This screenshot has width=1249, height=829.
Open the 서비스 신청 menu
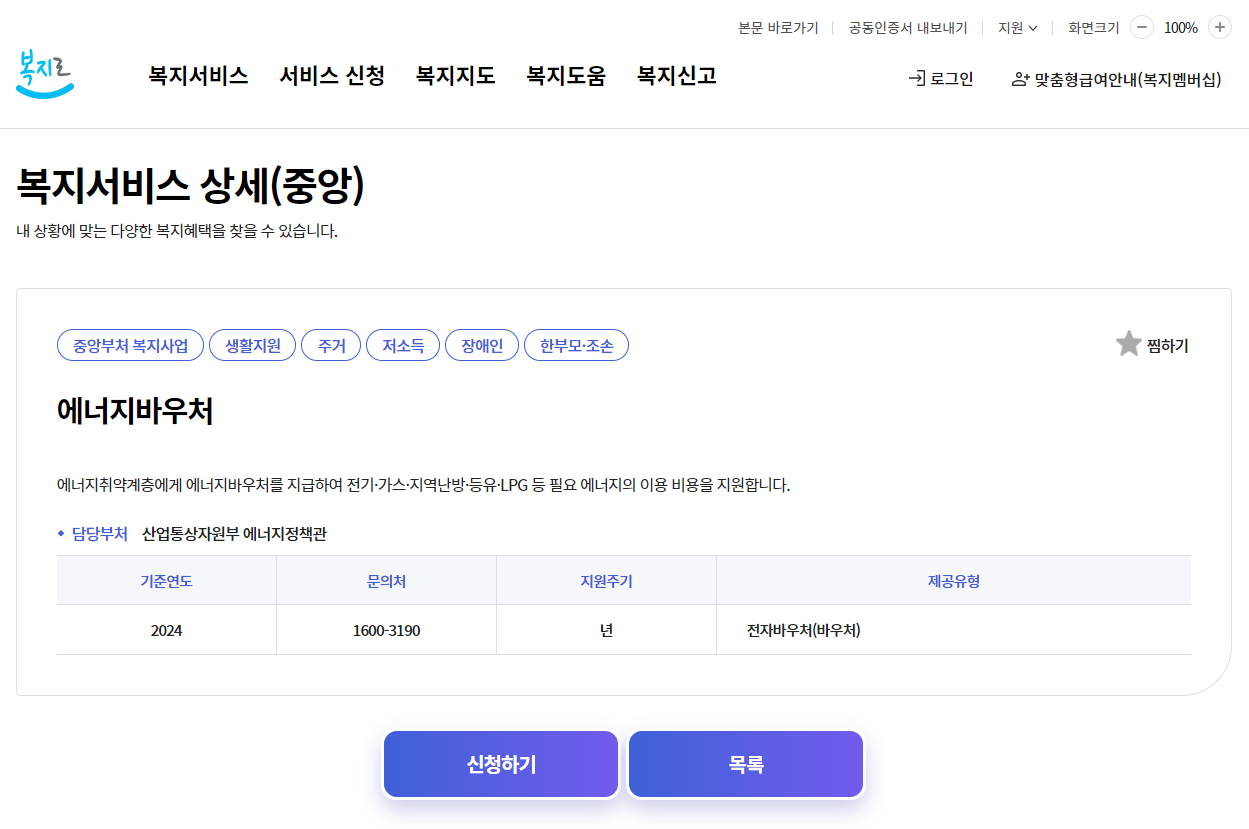[332, 76]
